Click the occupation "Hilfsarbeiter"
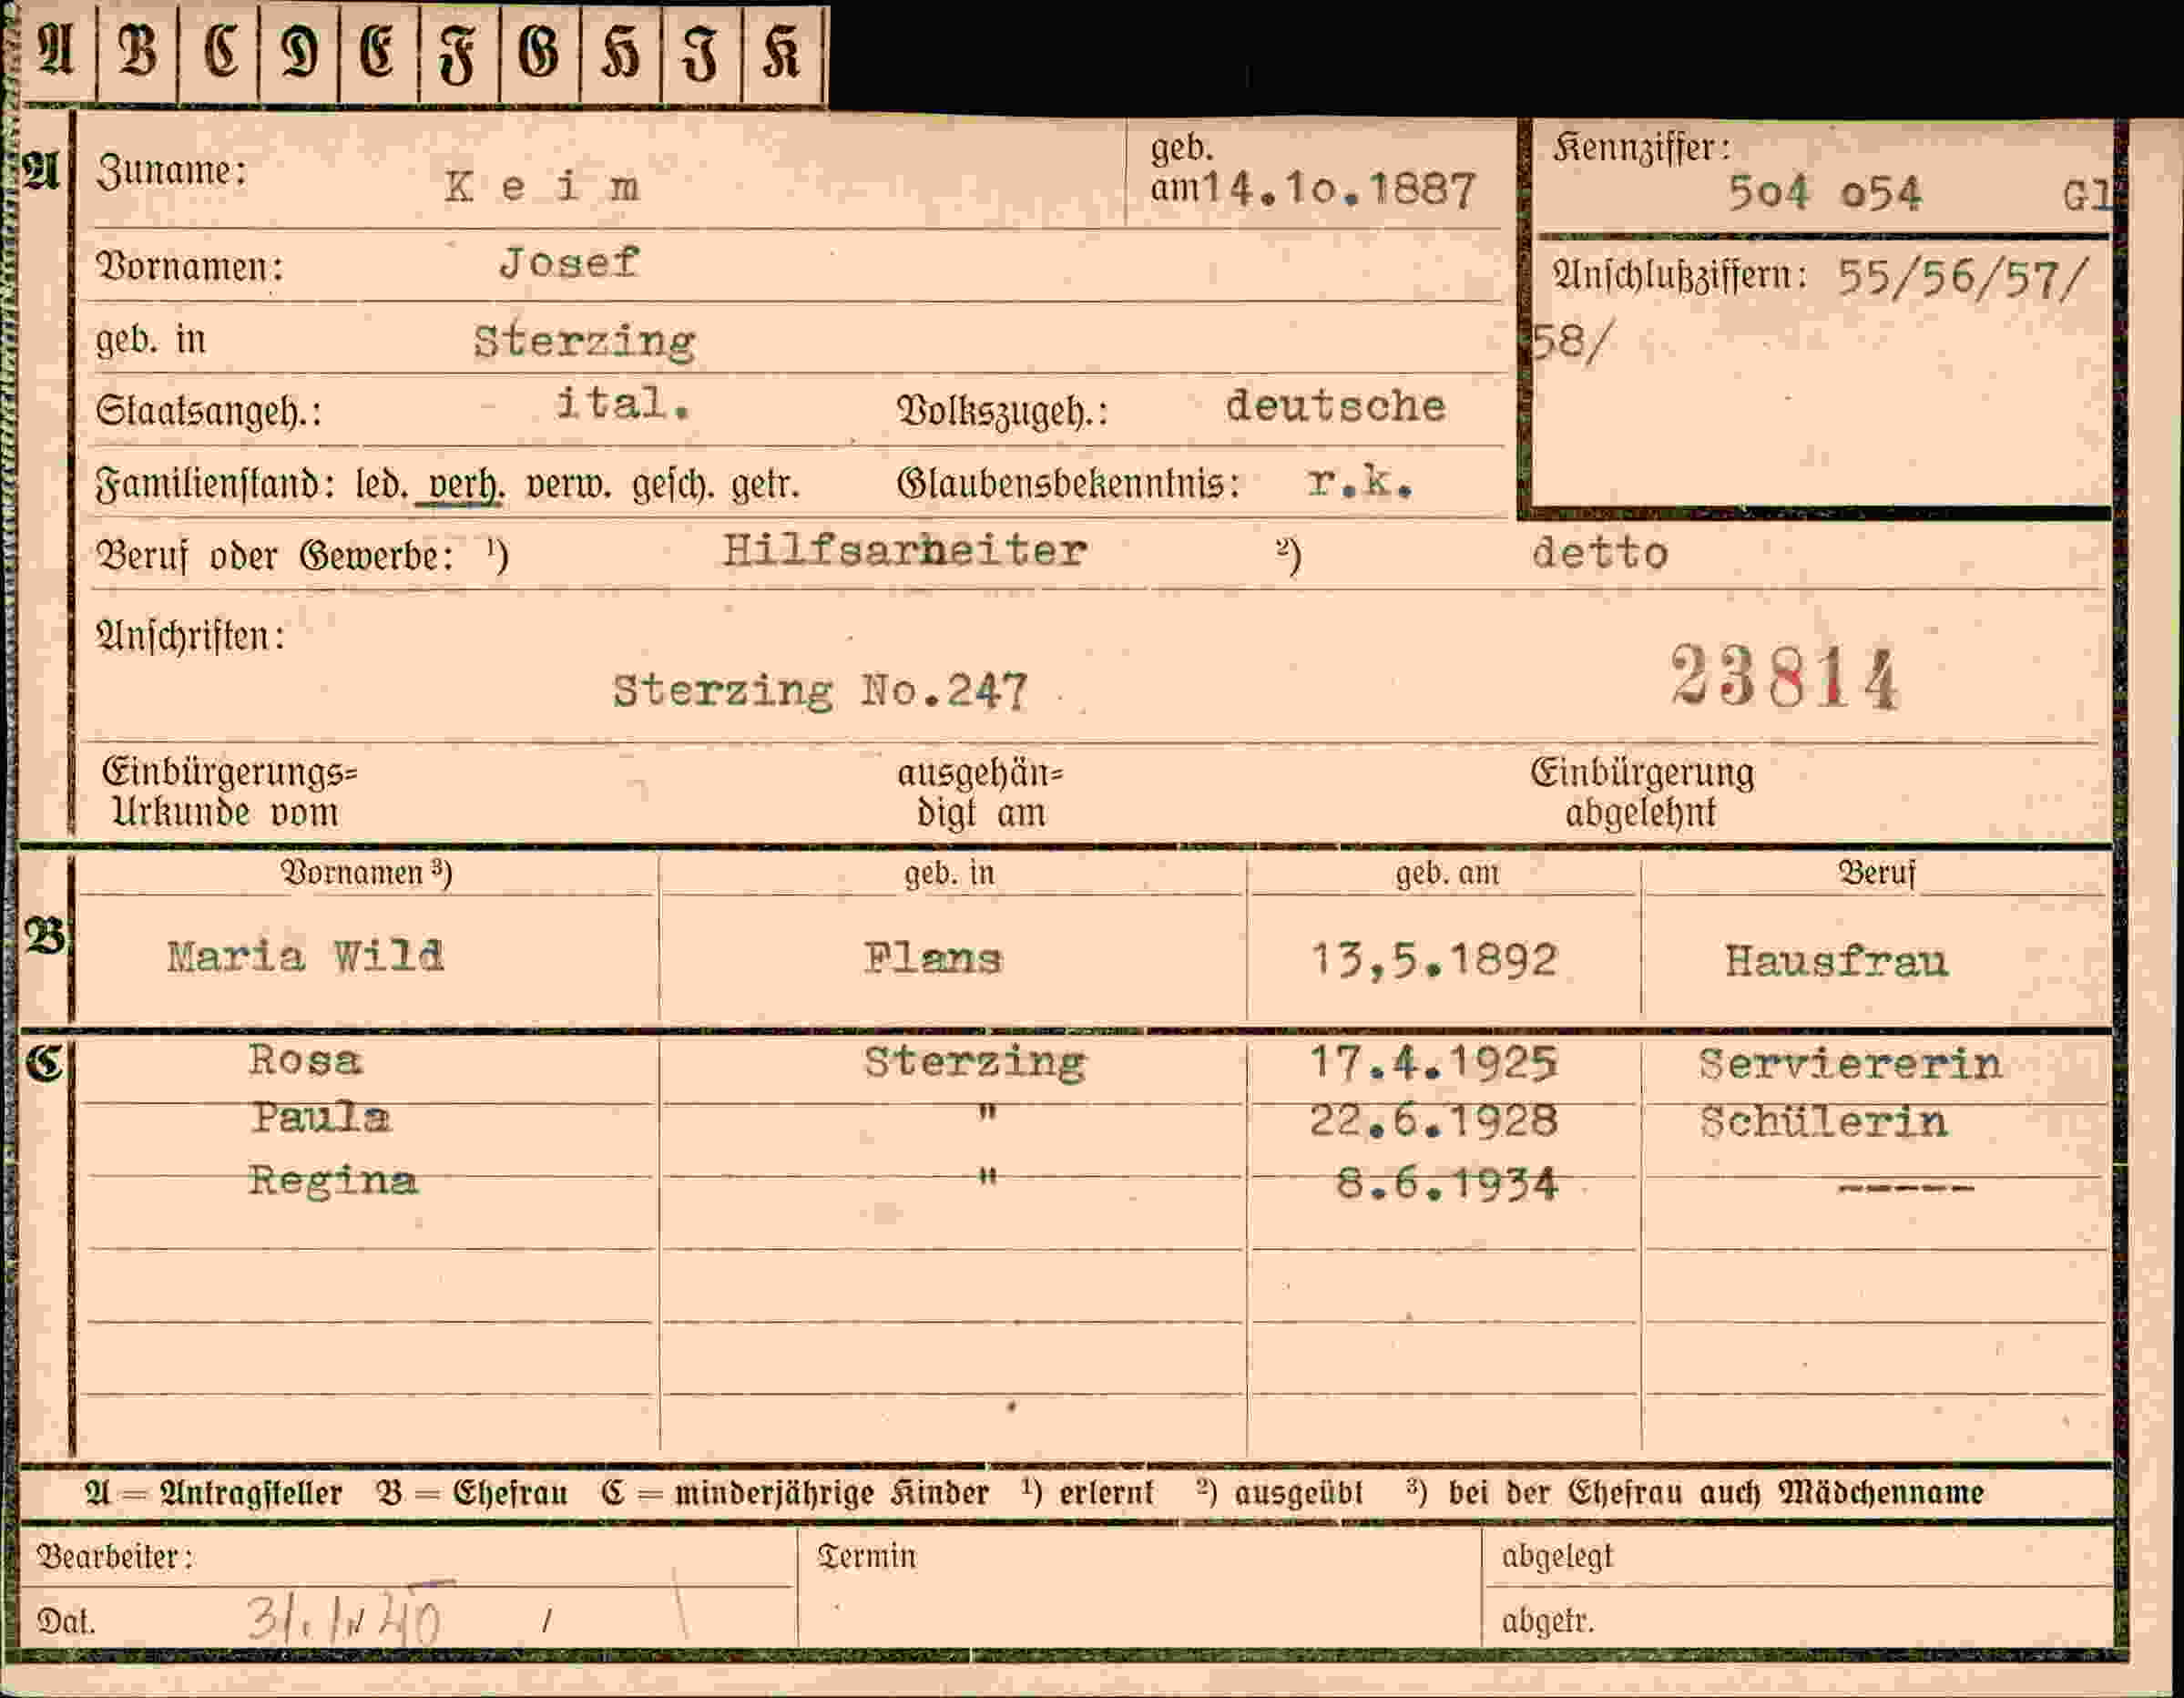Viewport: 2184px width, 1698px height. [x=904, y=551]
